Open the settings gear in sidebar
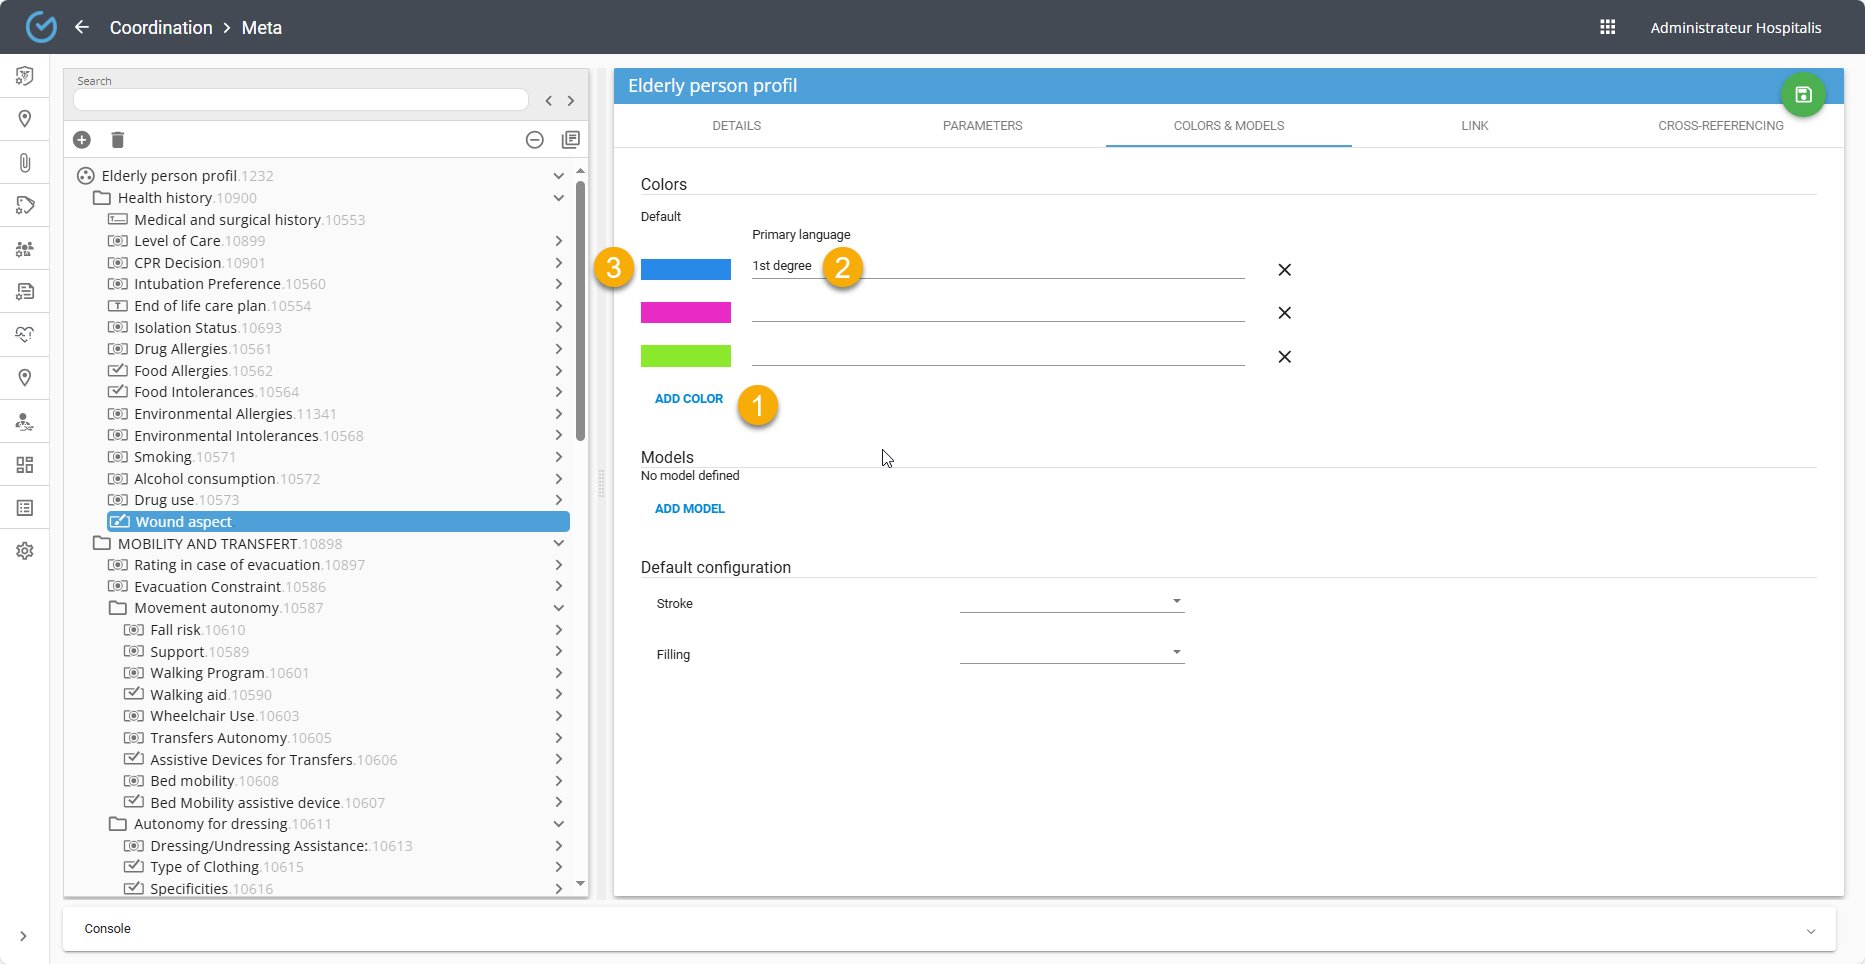 tap(25, 551)
